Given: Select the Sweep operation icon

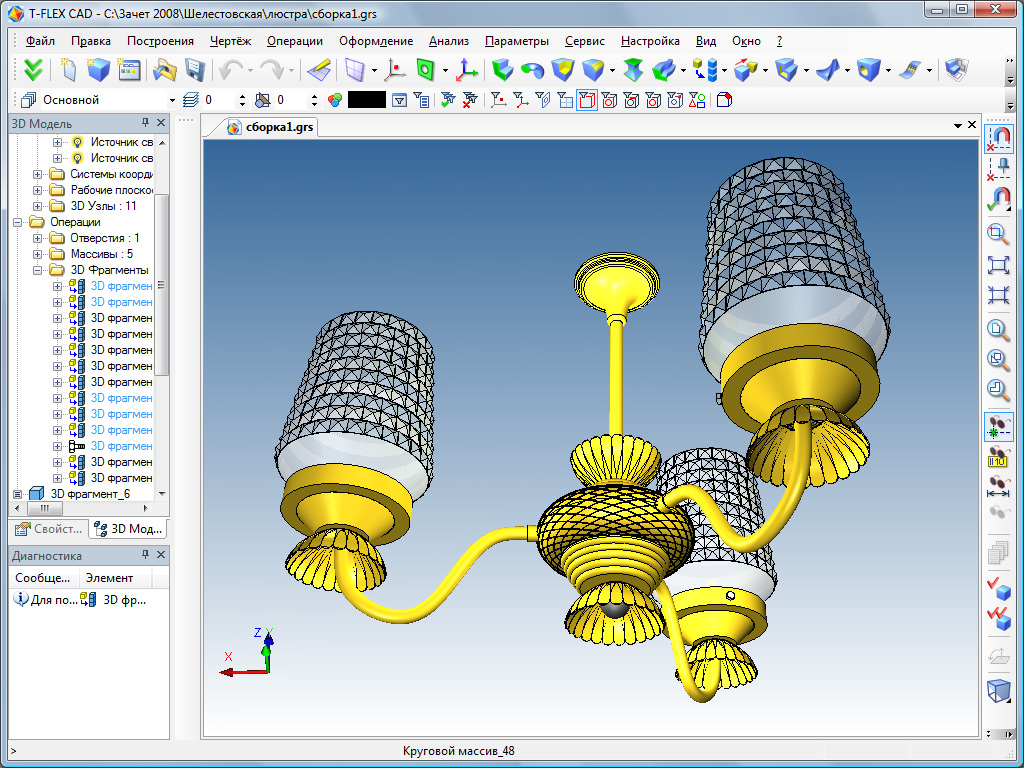Looking at the screenshot, I should point(664,69).
